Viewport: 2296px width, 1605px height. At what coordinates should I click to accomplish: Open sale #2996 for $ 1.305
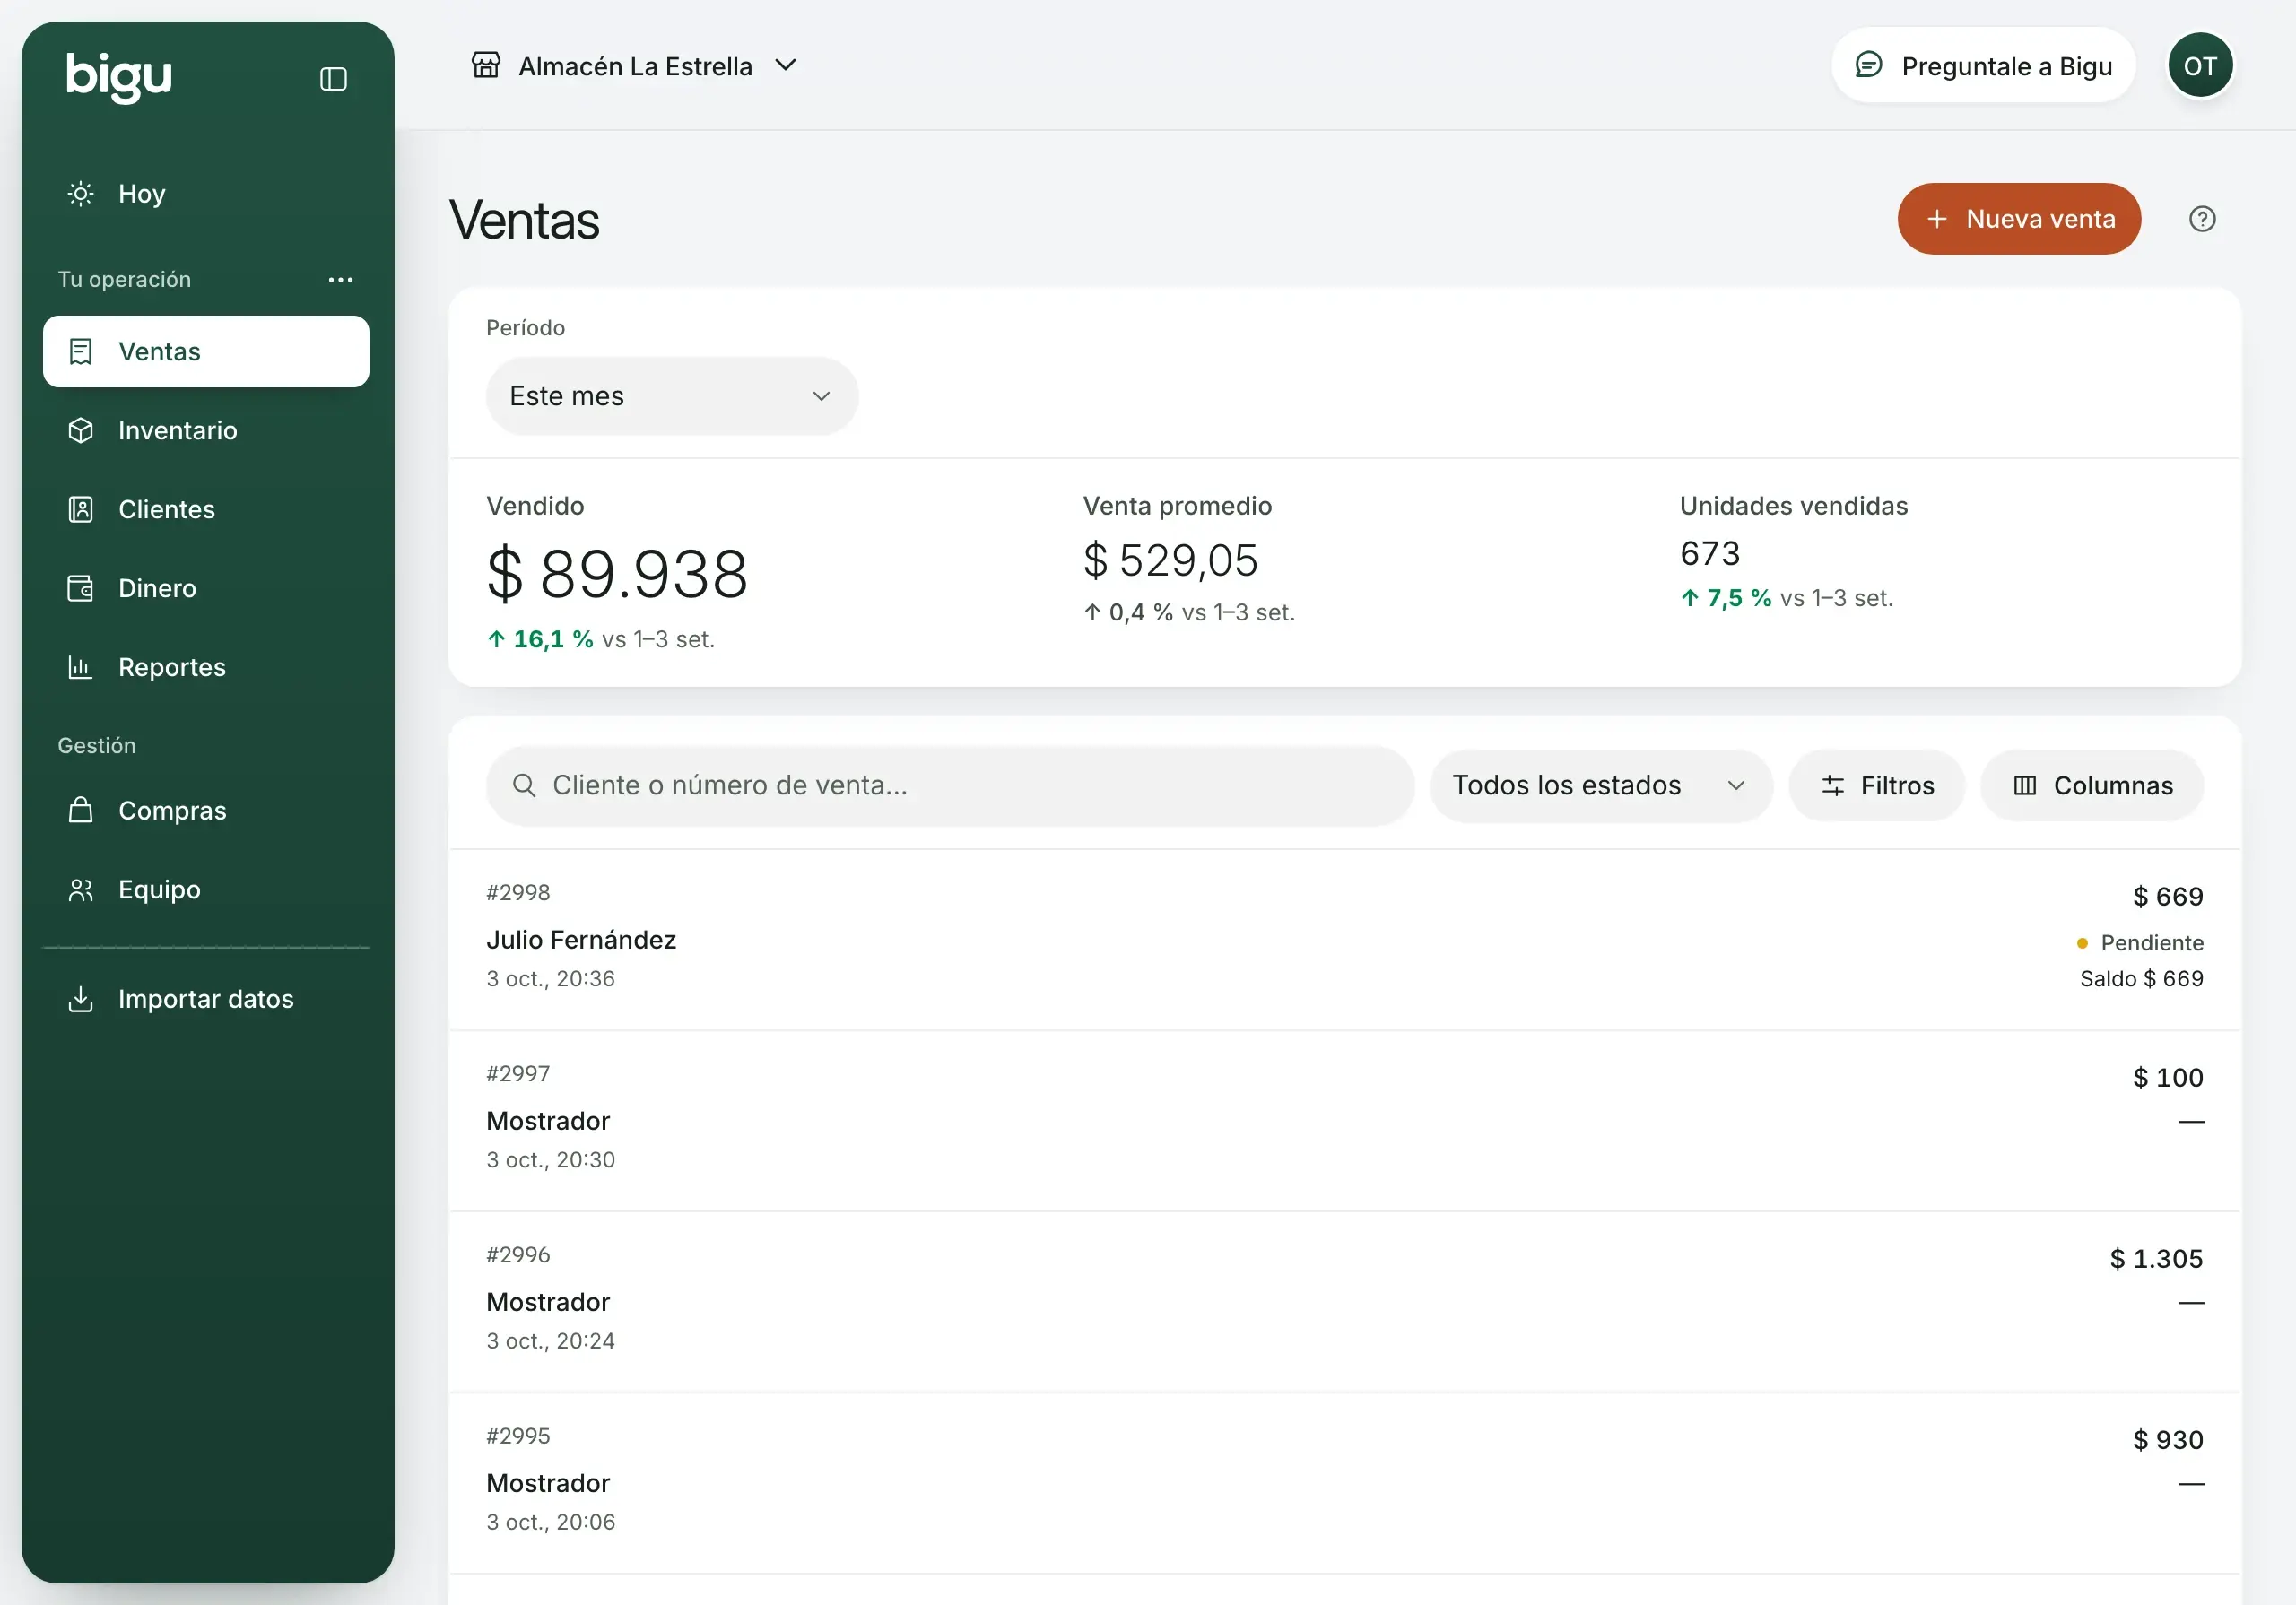coord(1345,1301)
